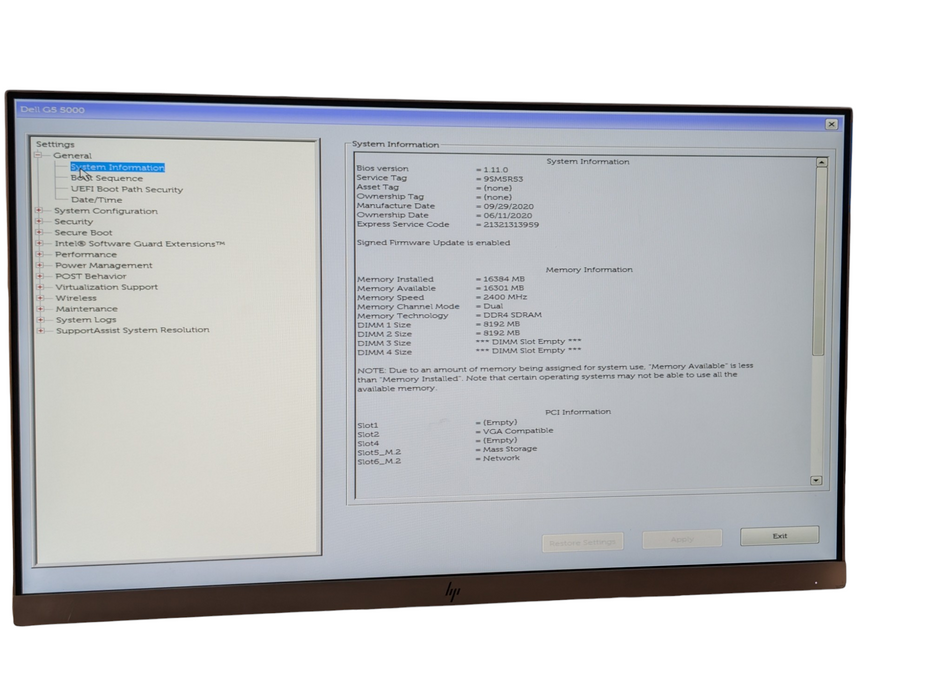Collapse the General tree node

(39, 155)
